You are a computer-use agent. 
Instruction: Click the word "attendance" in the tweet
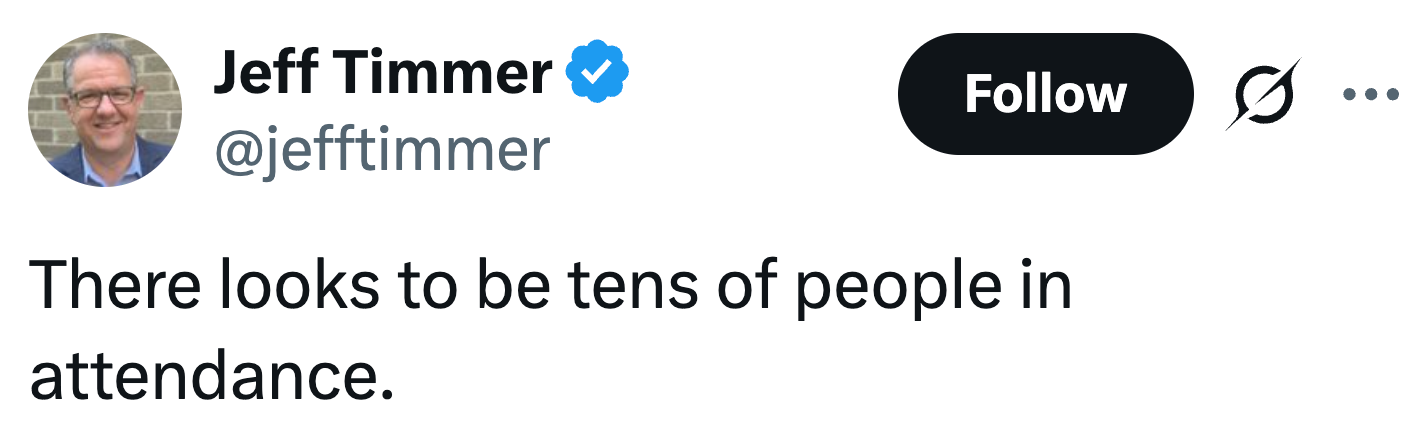click(205, 375)
